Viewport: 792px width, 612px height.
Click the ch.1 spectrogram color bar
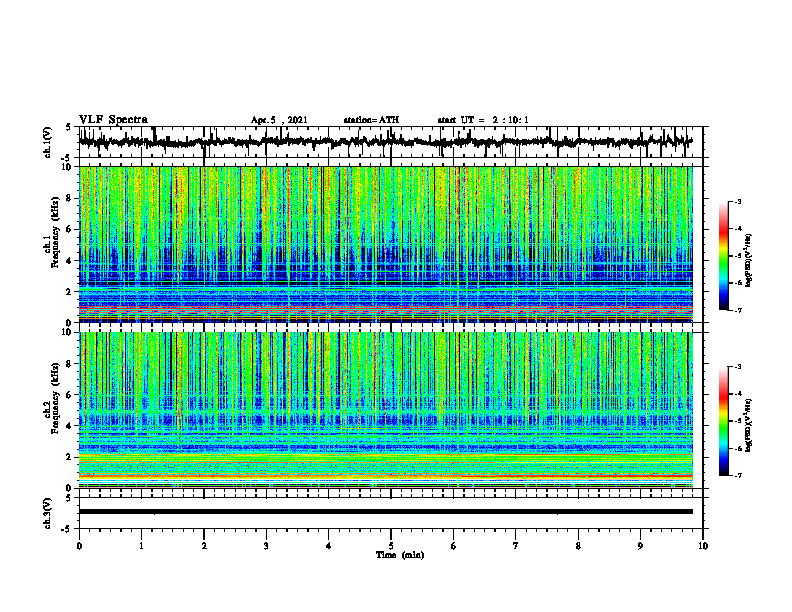723,256
